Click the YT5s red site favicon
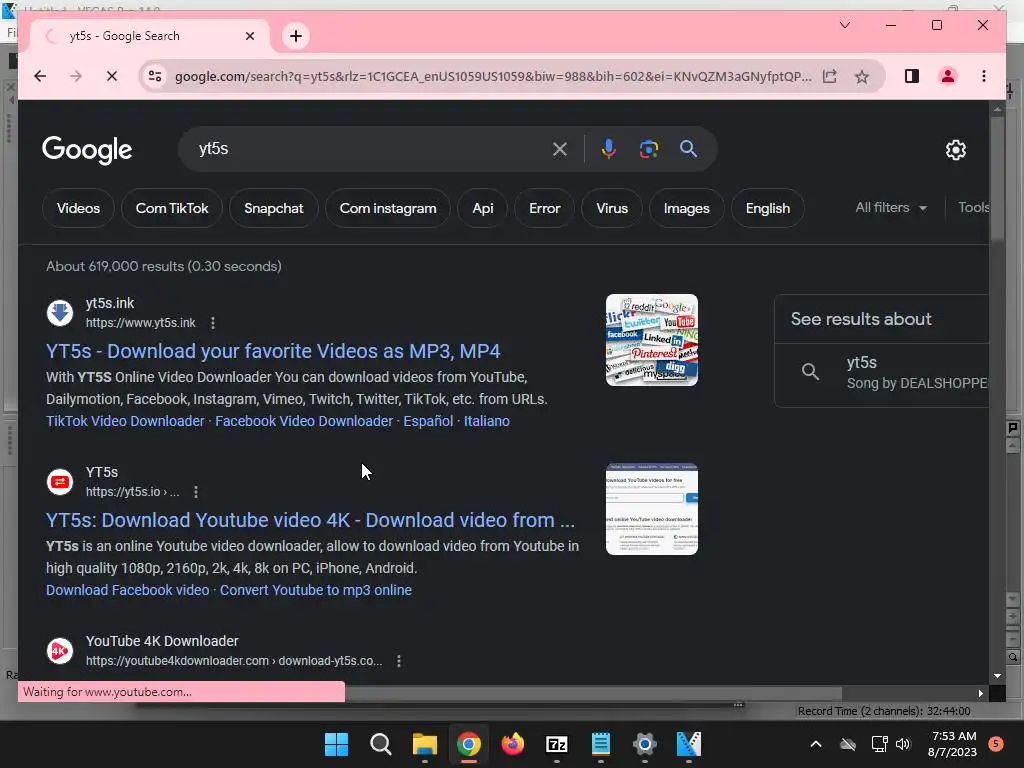The height and width of the screenshot is (768, 1024). [60, 482]
